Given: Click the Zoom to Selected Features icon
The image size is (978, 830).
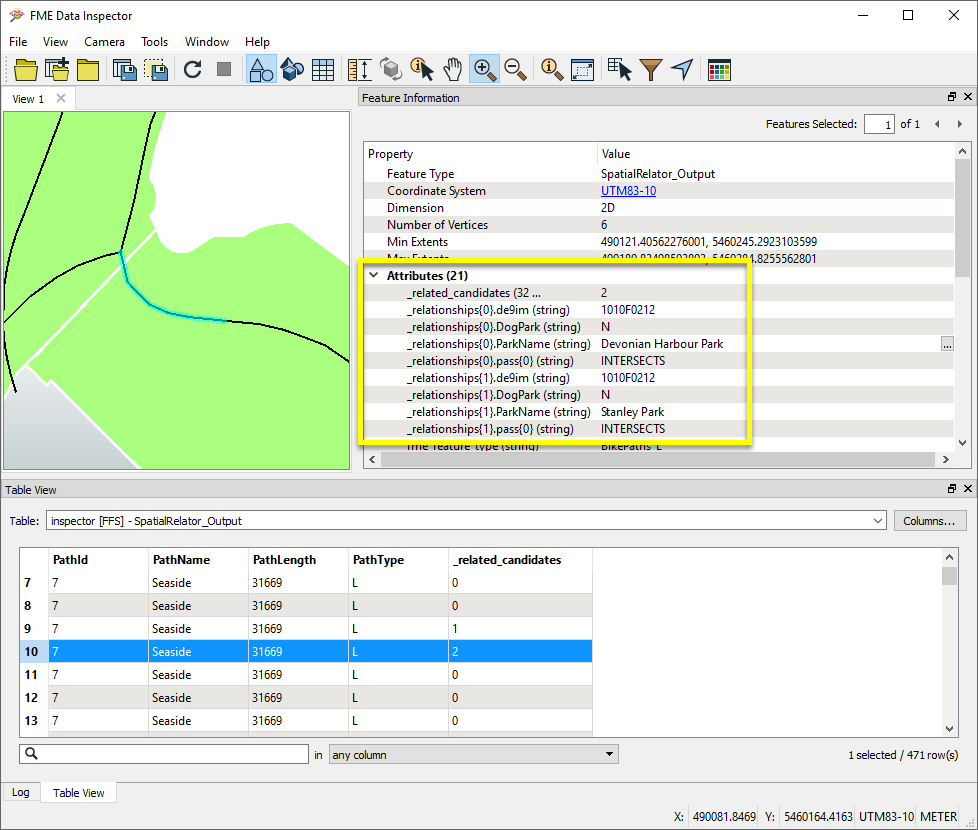Looking at the screenshot, I should [552, 69].
